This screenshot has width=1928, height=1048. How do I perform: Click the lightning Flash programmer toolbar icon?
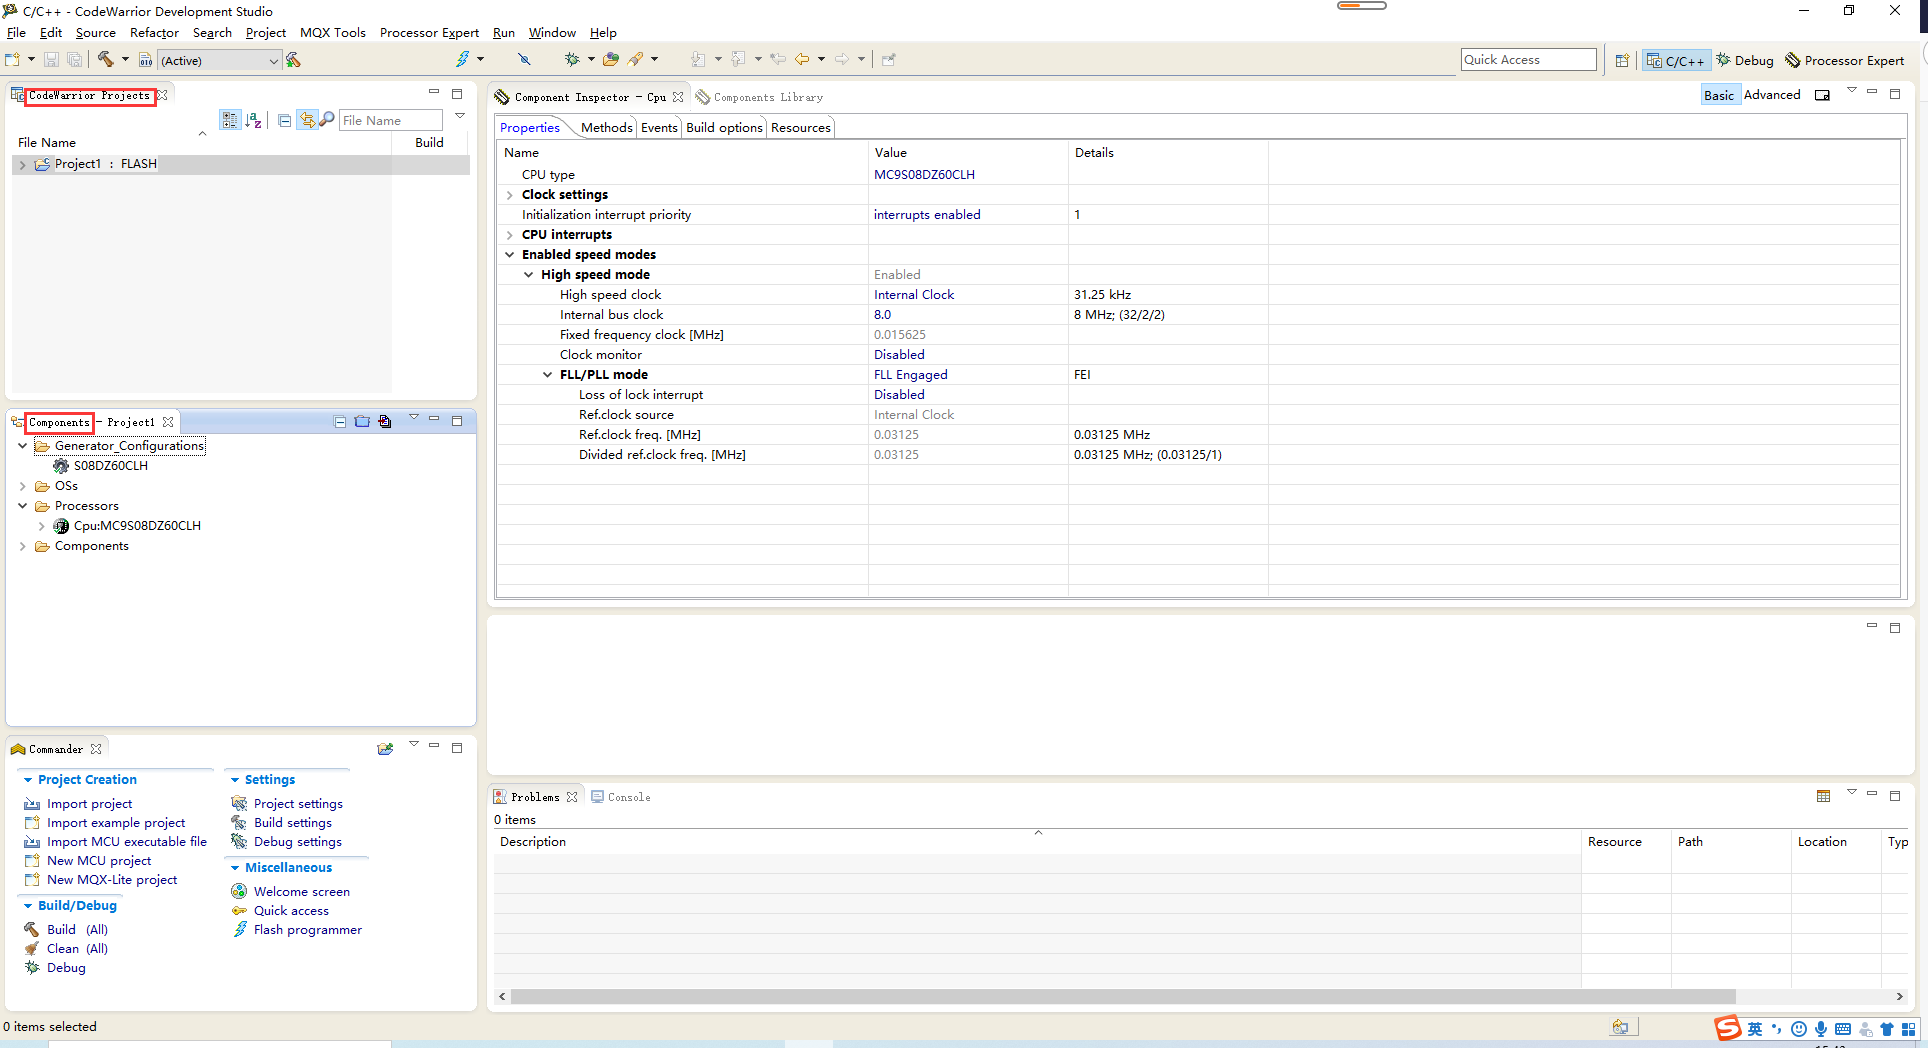[x=462, y=59]
